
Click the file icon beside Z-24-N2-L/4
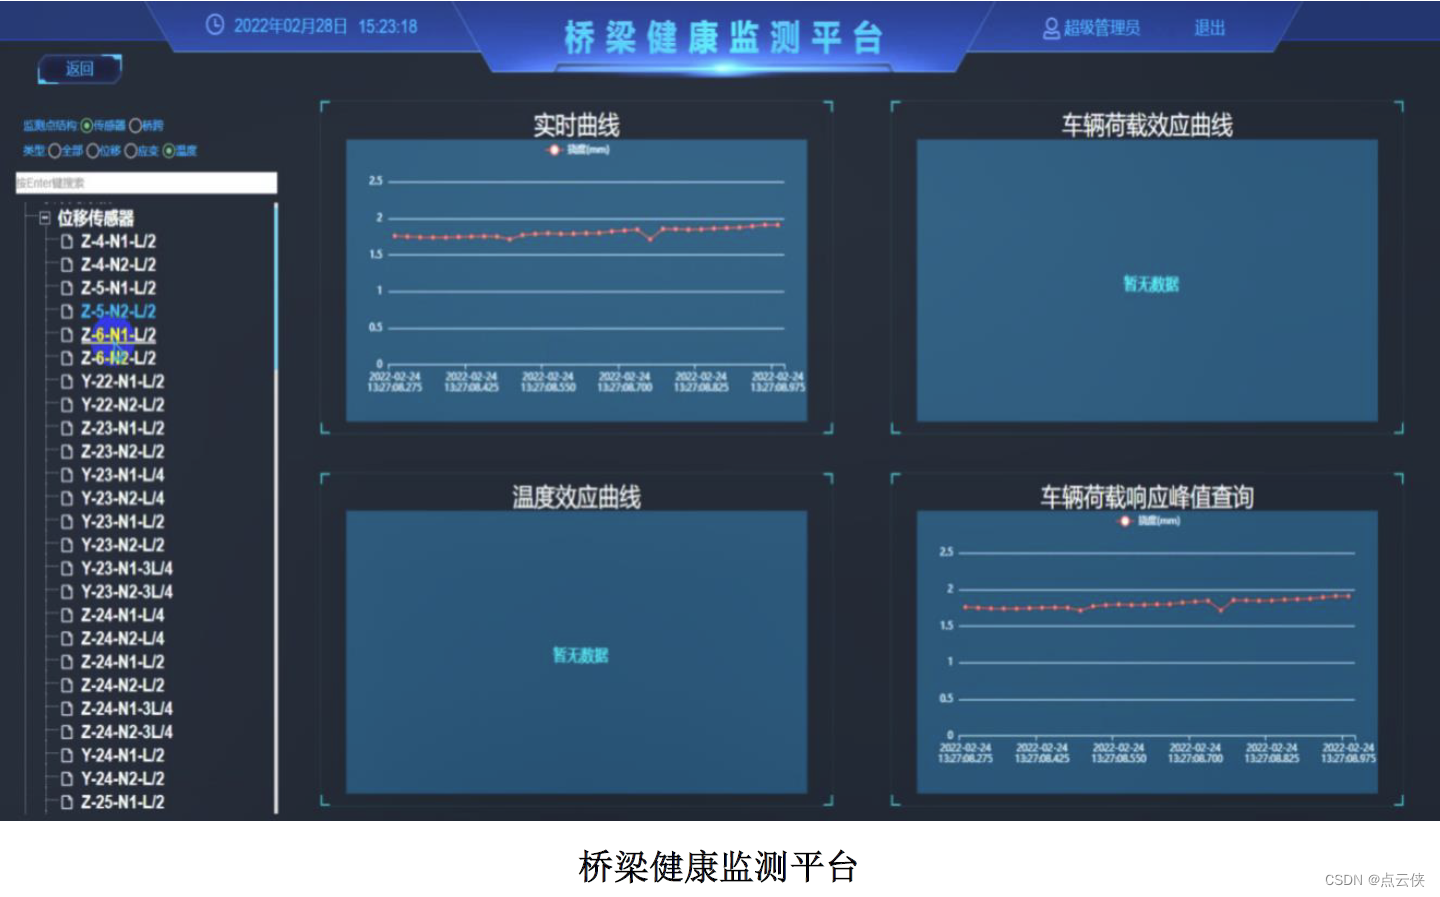[67, 638]
